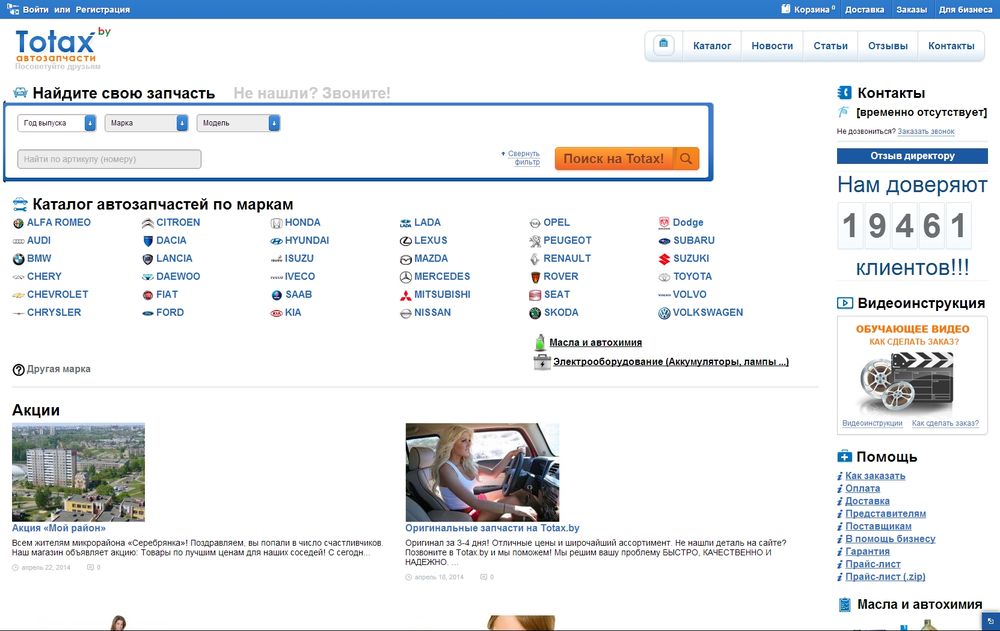
Task: Click the Volkswagen VW logo icon
Action: 664,313
